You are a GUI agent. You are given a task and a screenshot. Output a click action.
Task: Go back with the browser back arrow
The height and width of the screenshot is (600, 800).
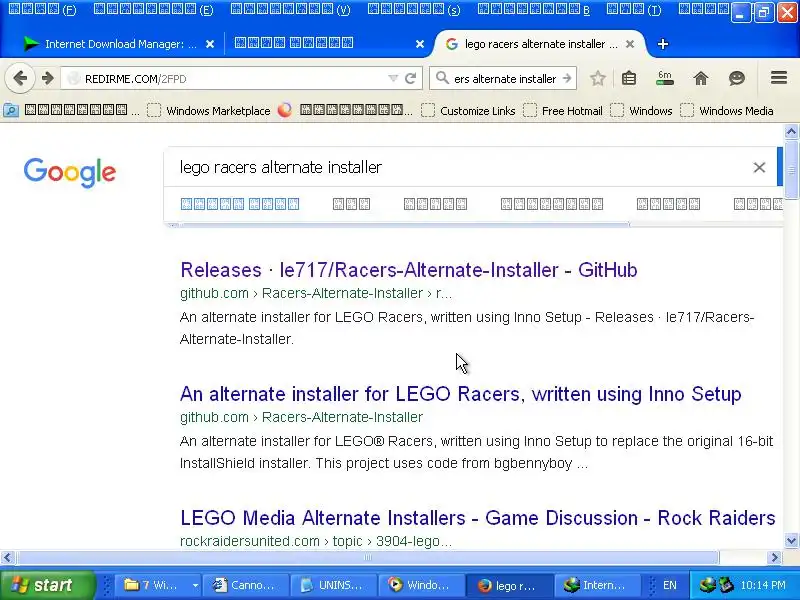coord(20,78)
